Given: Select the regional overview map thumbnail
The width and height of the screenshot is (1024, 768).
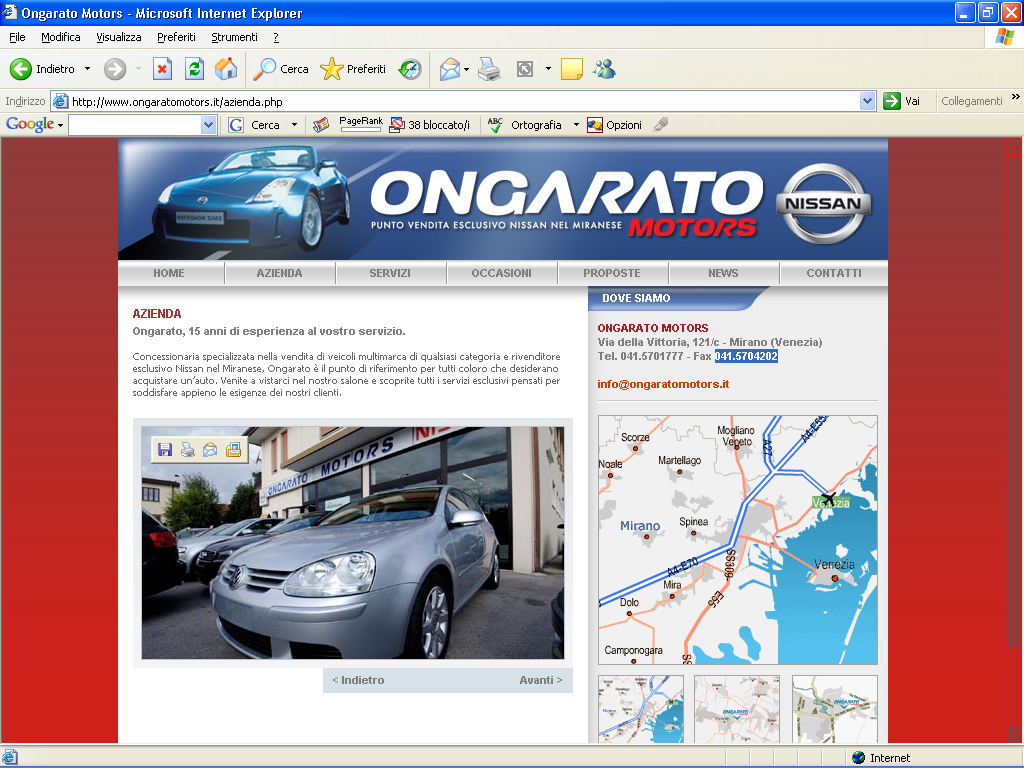Looking at the screenshot, I should click(641, 709).
